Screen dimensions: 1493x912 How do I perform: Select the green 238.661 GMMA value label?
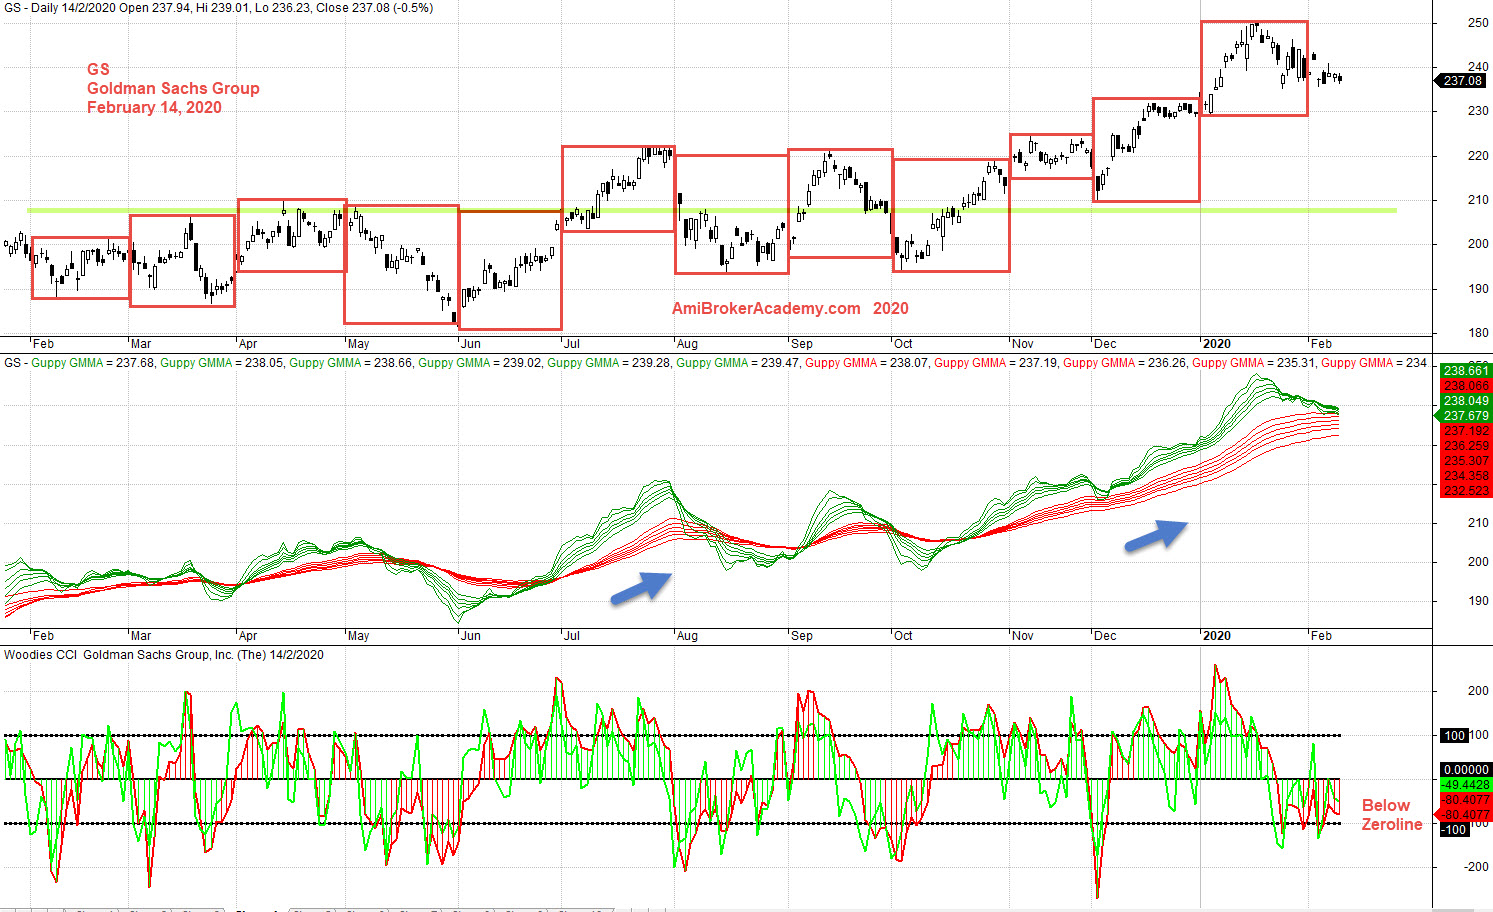(1466, 371)
